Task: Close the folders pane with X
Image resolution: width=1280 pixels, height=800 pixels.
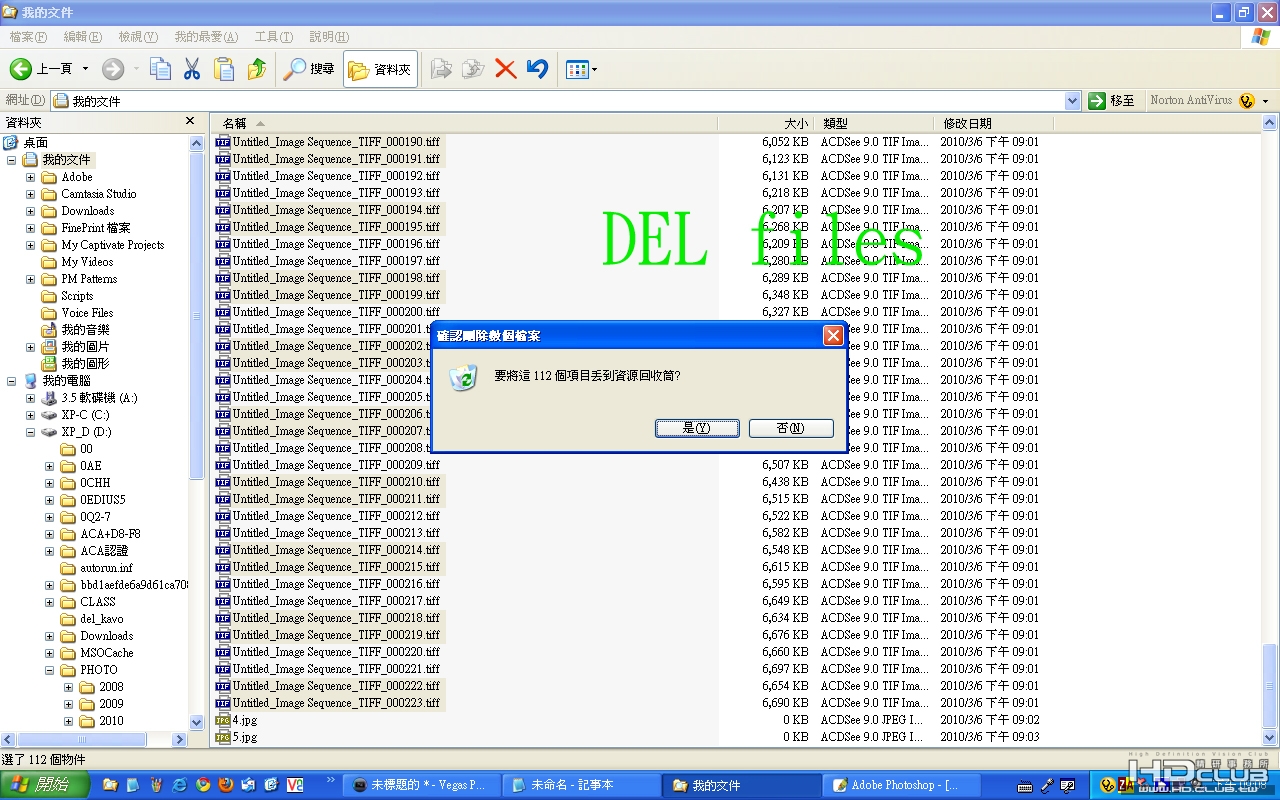Action: click(190, 121)
